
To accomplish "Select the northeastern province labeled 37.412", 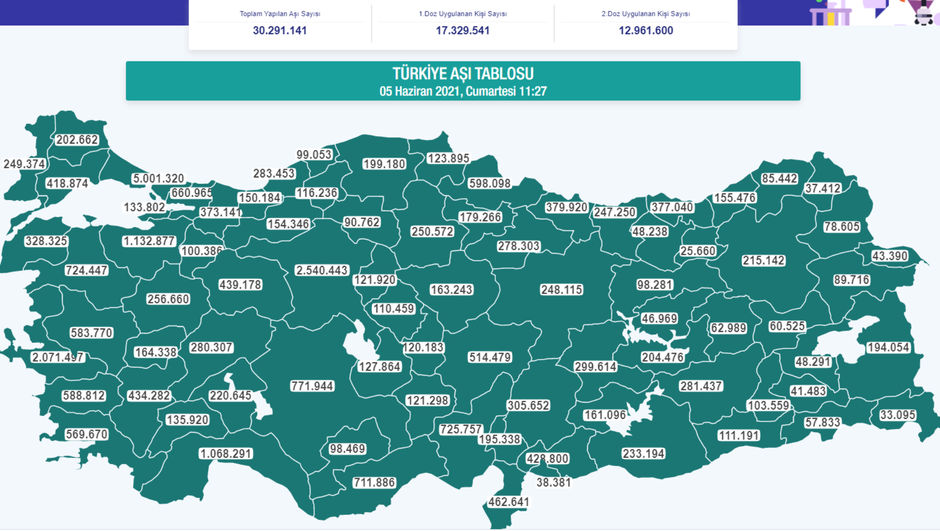I will pyautogui.click(x=823, y=188).
